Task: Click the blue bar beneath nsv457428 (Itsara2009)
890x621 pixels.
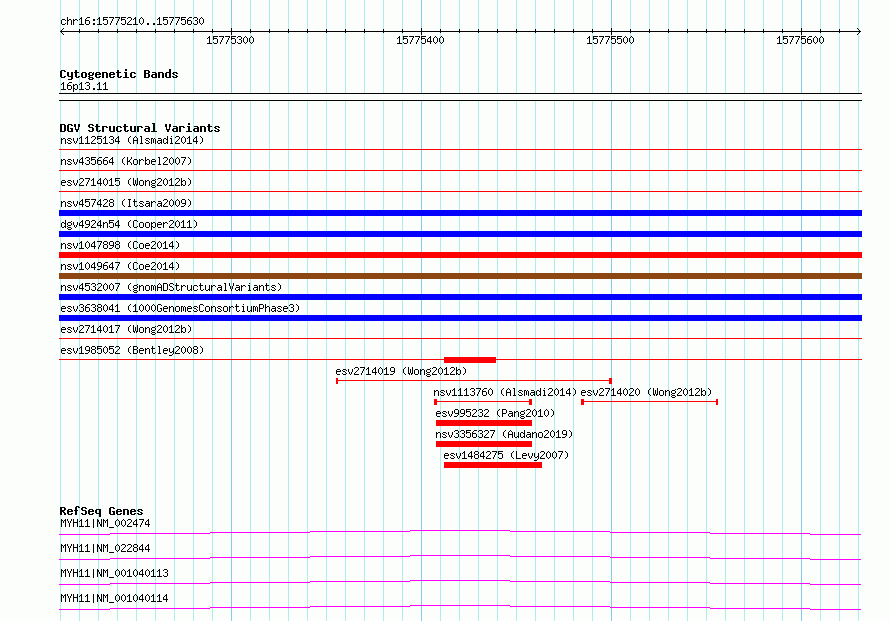Action: pos(460,213)
